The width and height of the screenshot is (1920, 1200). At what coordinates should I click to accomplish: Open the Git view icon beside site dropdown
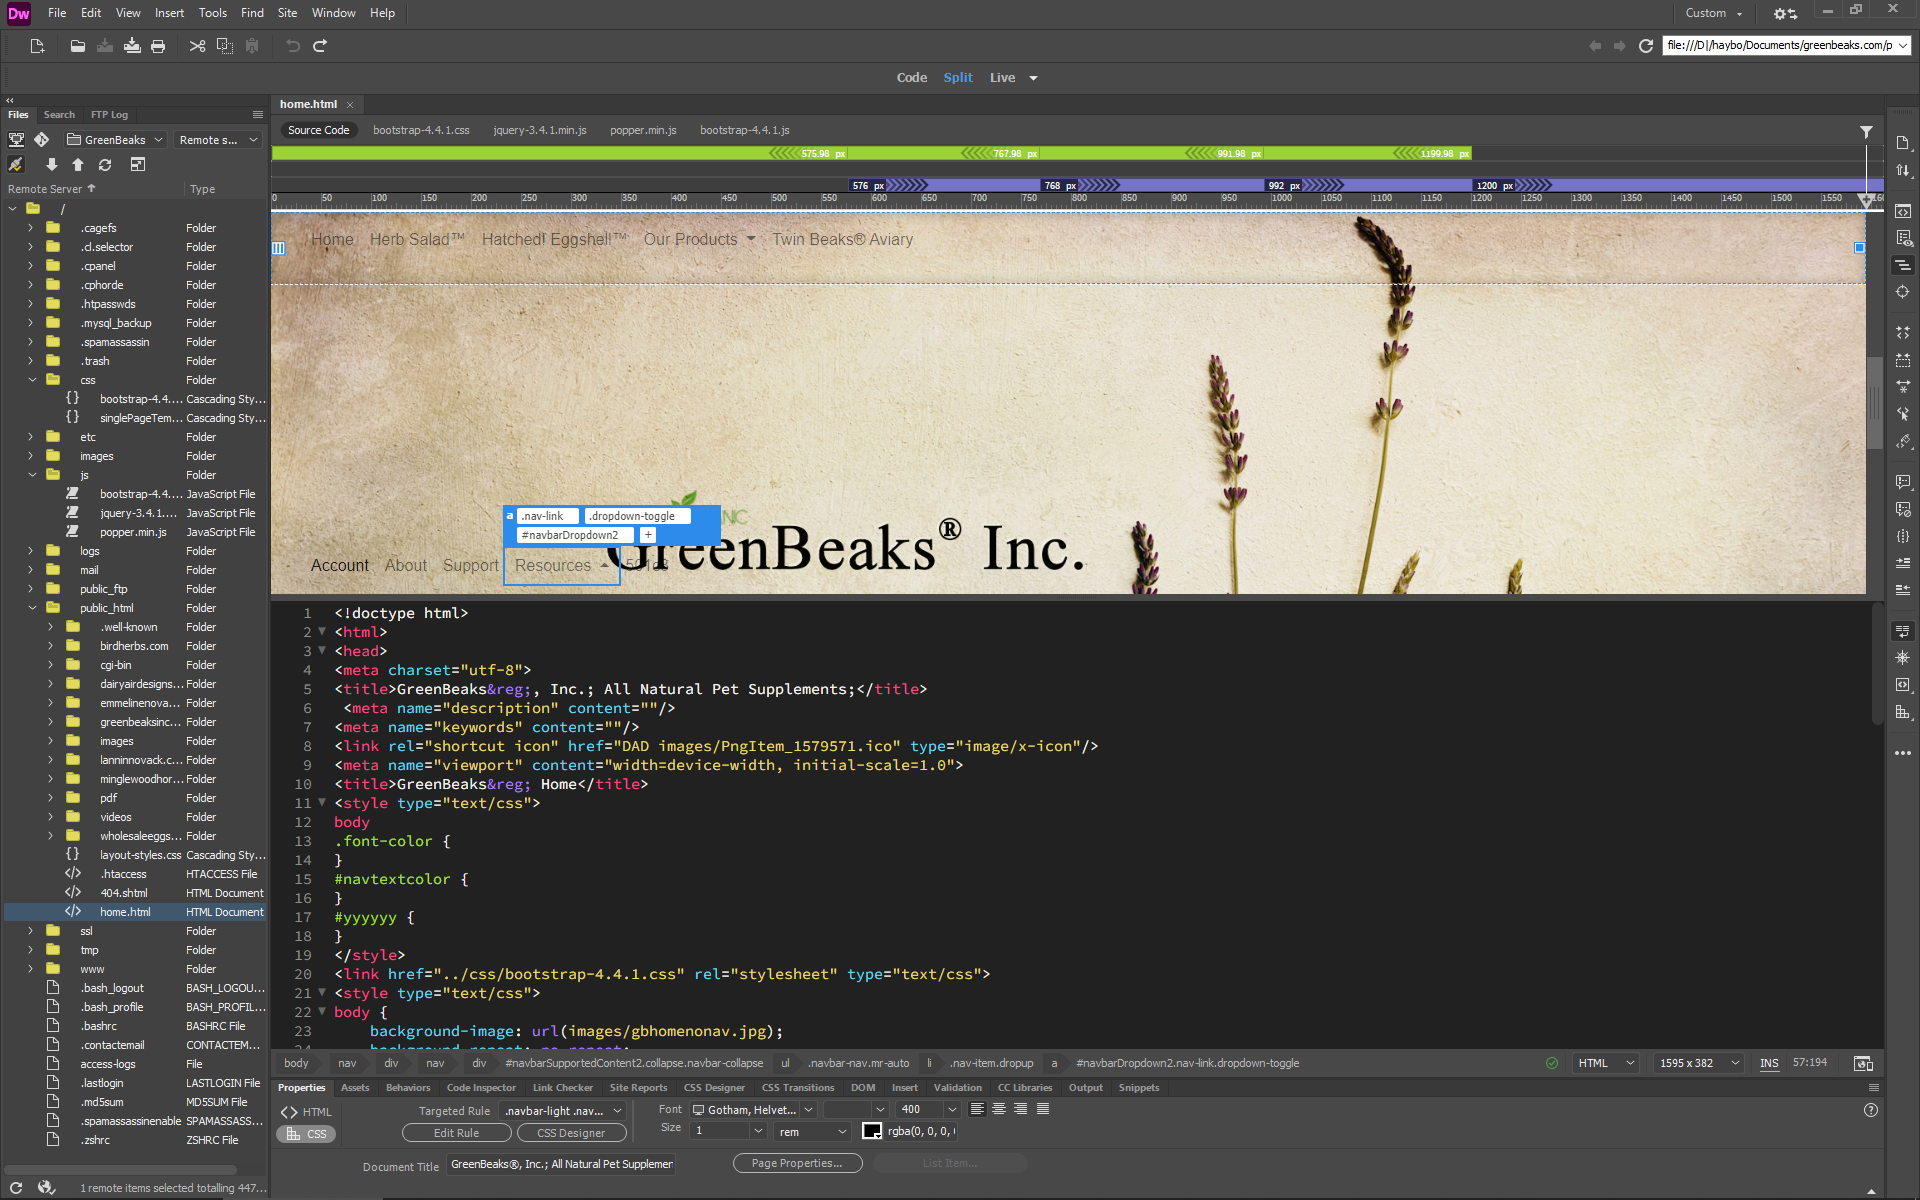click(42, 139)
